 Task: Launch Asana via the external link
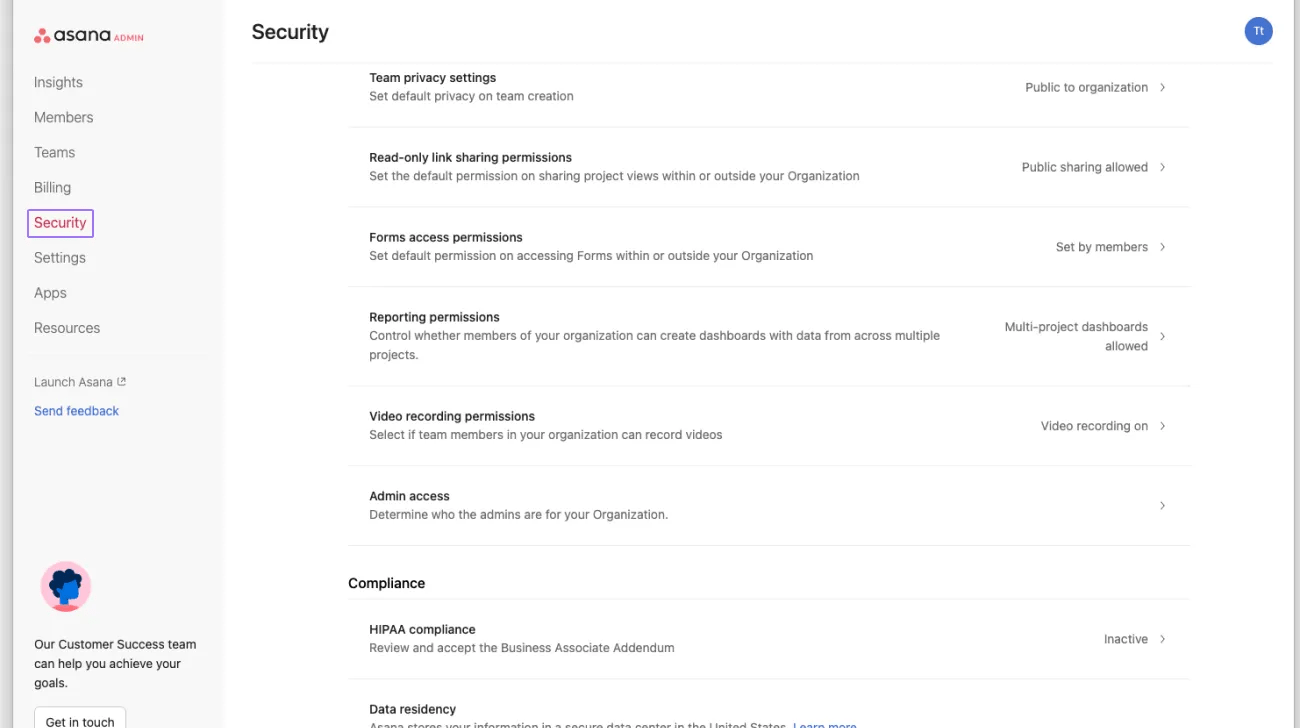[80, 382]
